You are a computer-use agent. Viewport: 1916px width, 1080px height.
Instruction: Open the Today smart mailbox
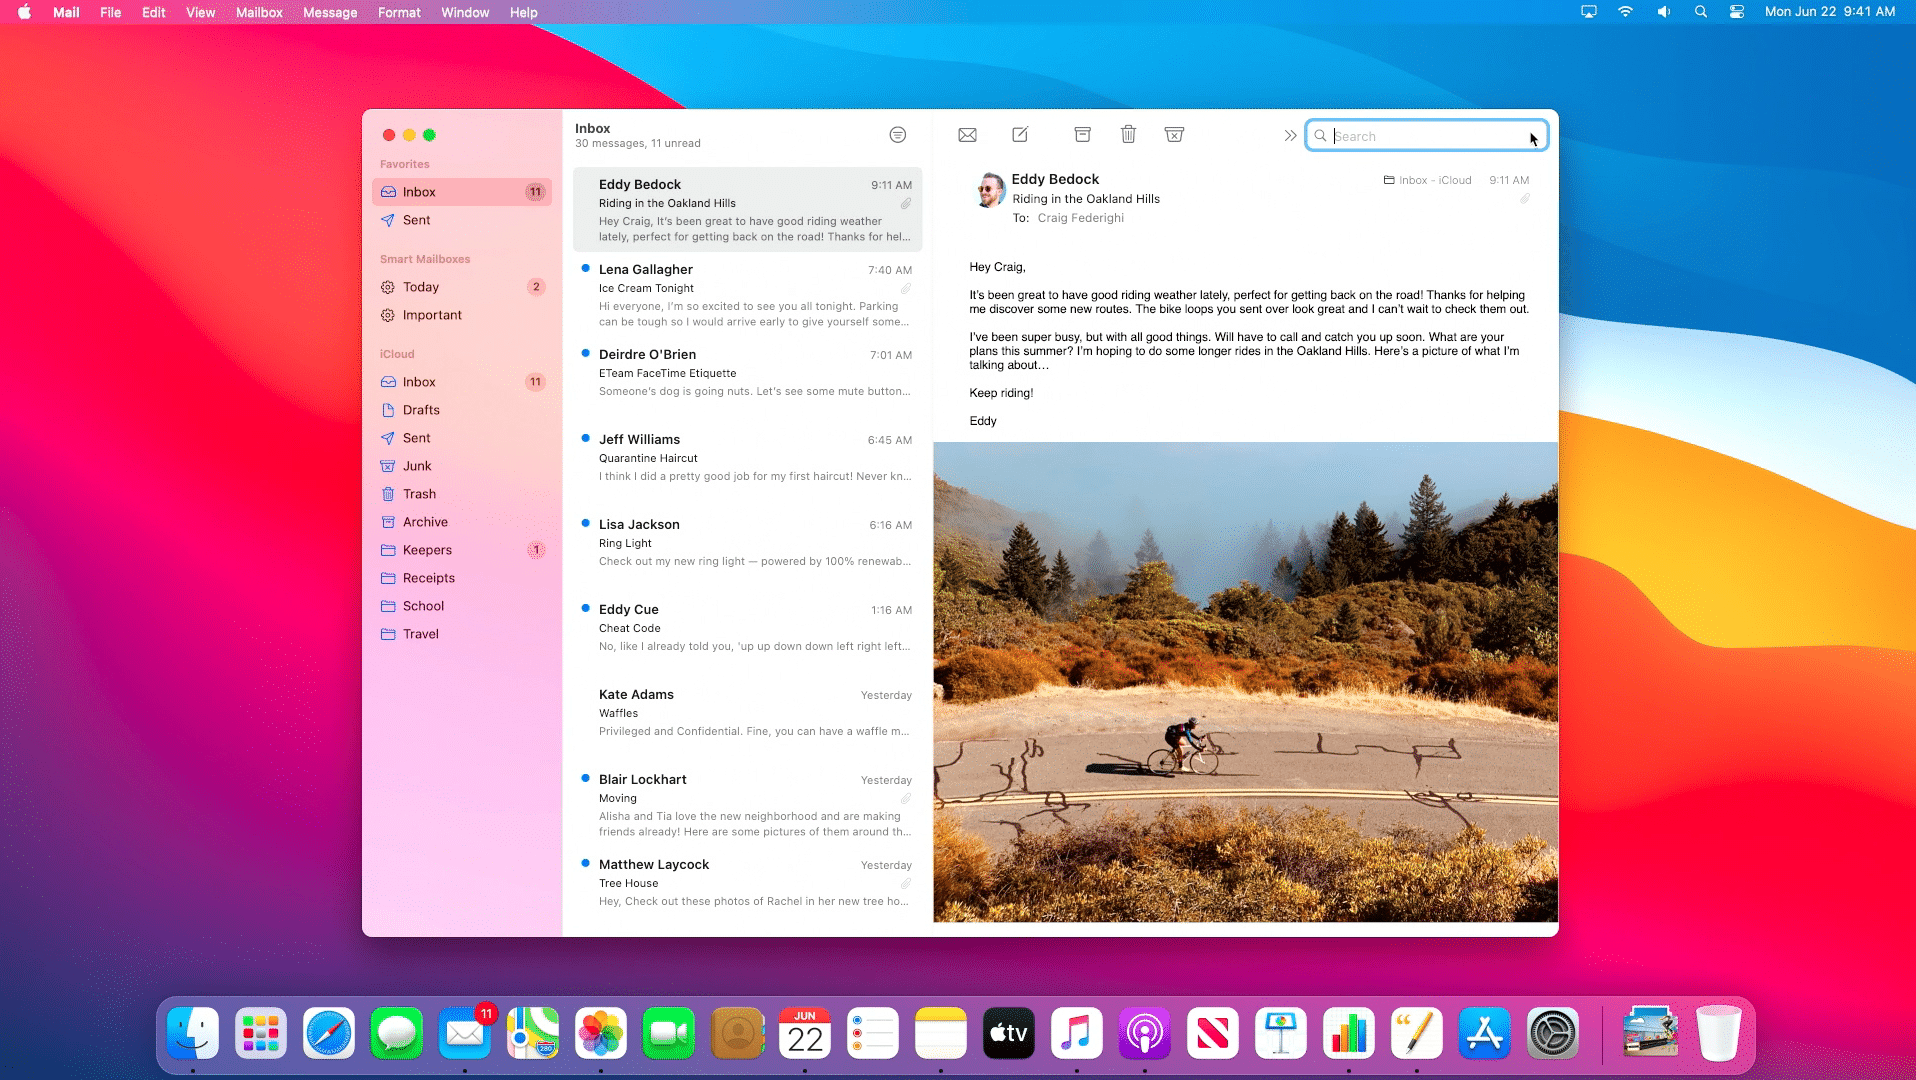(421, 287)
